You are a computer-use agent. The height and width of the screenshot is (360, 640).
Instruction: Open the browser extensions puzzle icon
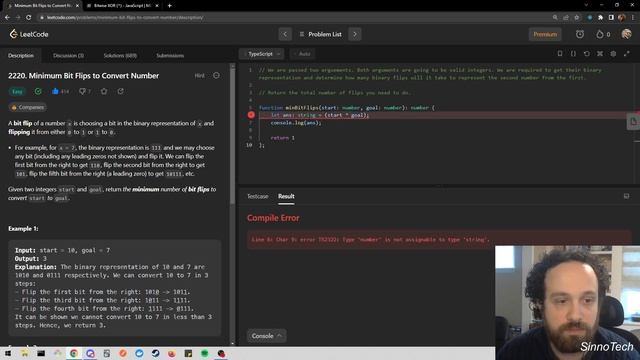pos(600,18)
